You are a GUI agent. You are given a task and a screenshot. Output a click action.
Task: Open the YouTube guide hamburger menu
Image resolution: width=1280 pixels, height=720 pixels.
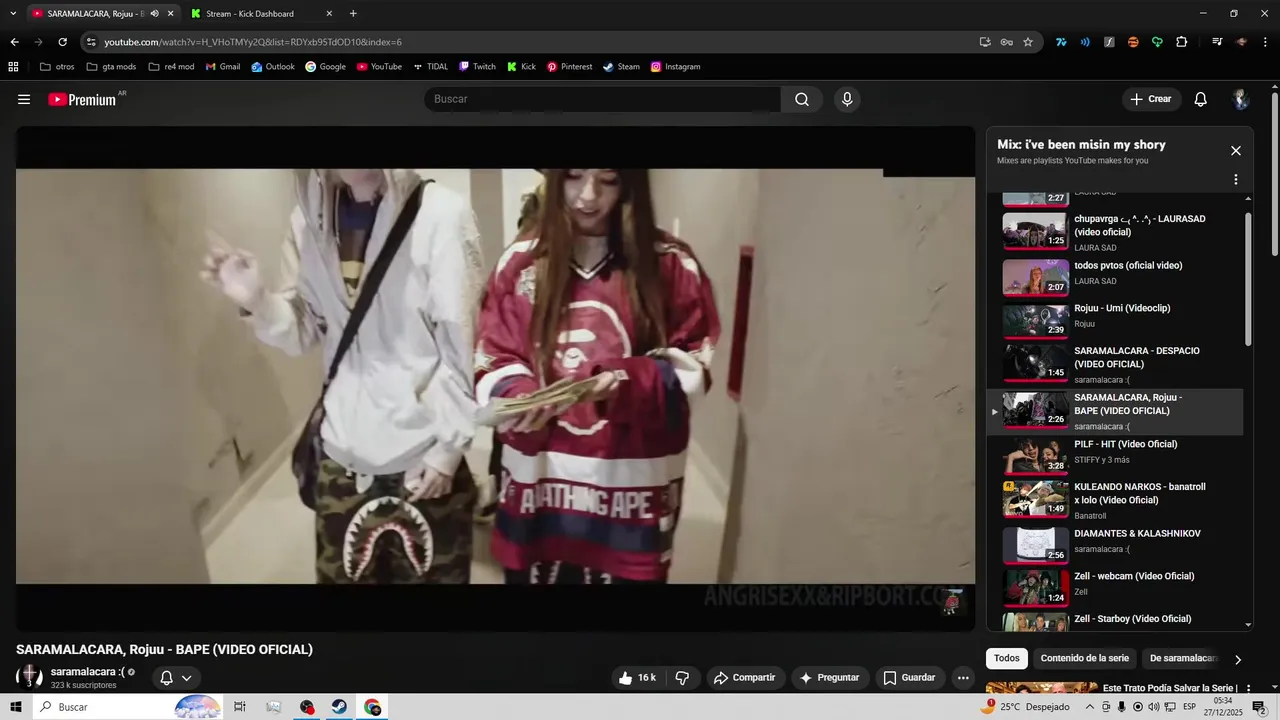click(24, 99)
